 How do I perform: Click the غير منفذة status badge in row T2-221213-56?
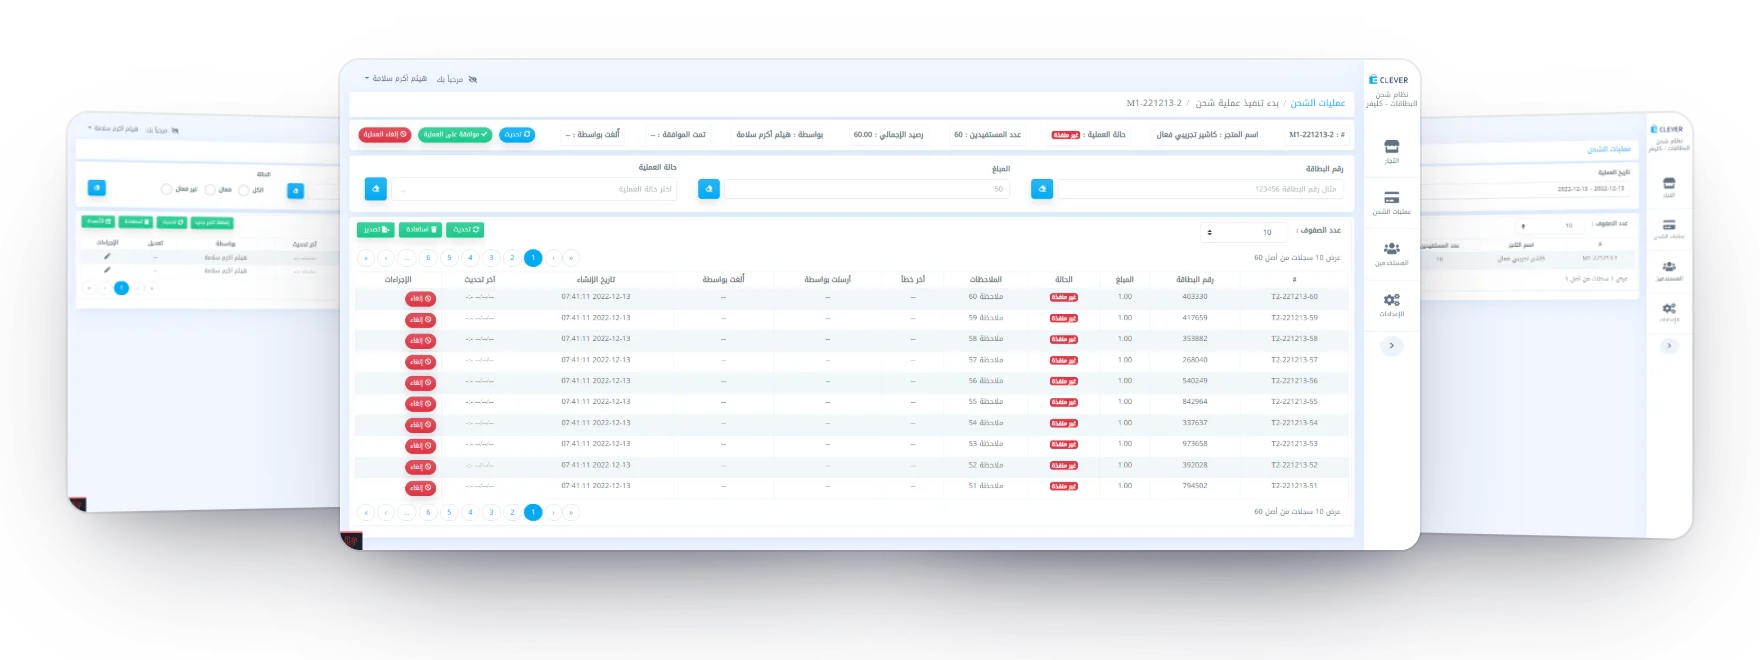point(1064,381)
